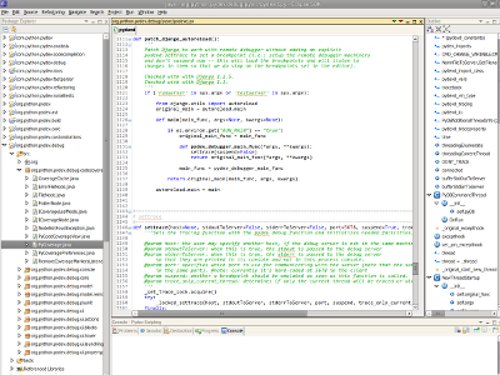Open the Project menu
Screen dimensions: 500x375
115,12
